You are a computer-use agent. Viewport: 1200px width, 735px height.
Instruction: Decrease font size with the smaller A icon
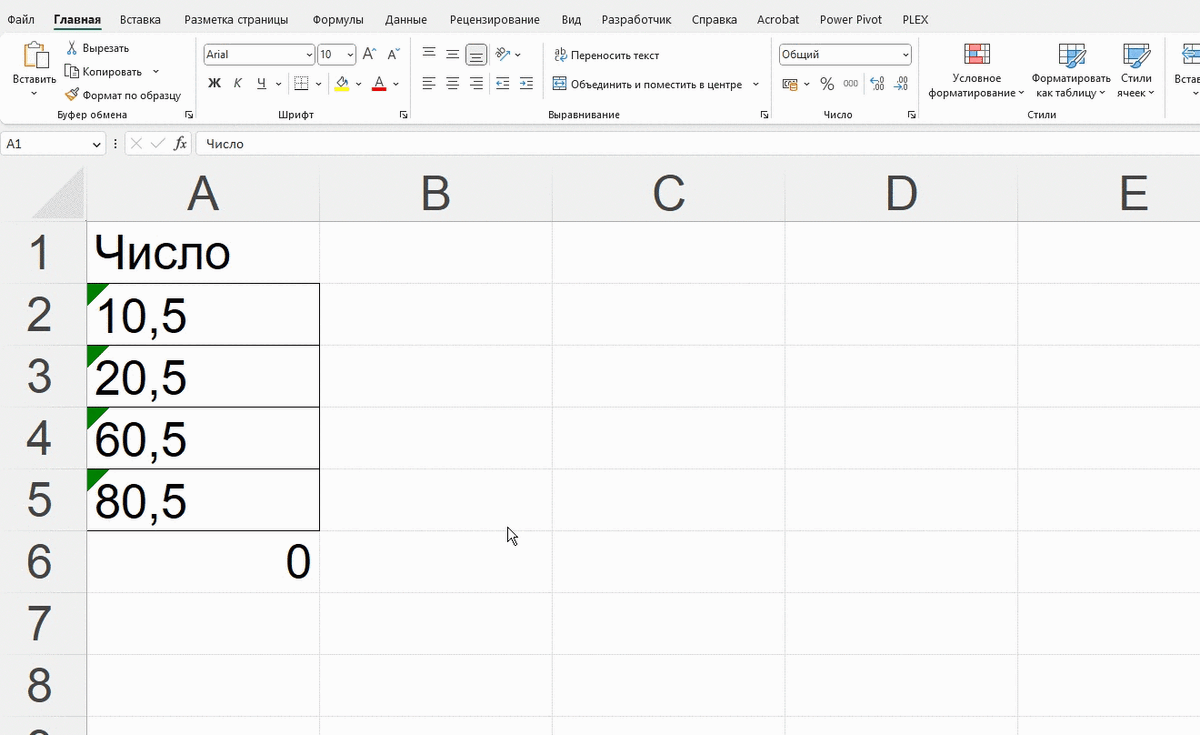[x=394, y=55]
